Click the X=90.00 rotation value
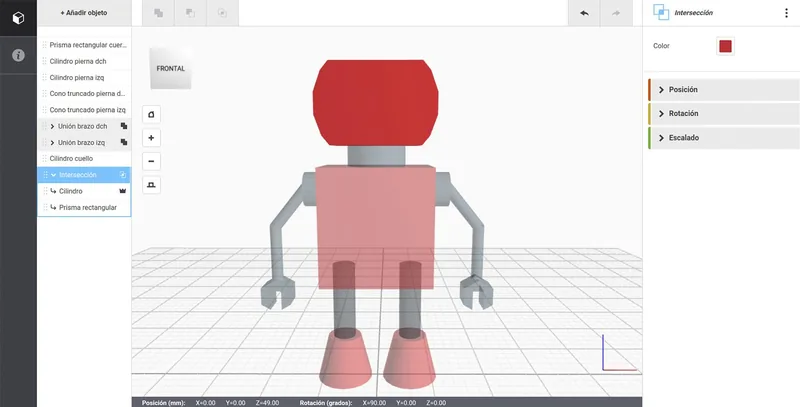Image resolution: width=800 pixels, height=407 pixels. [x=374, y=403]
